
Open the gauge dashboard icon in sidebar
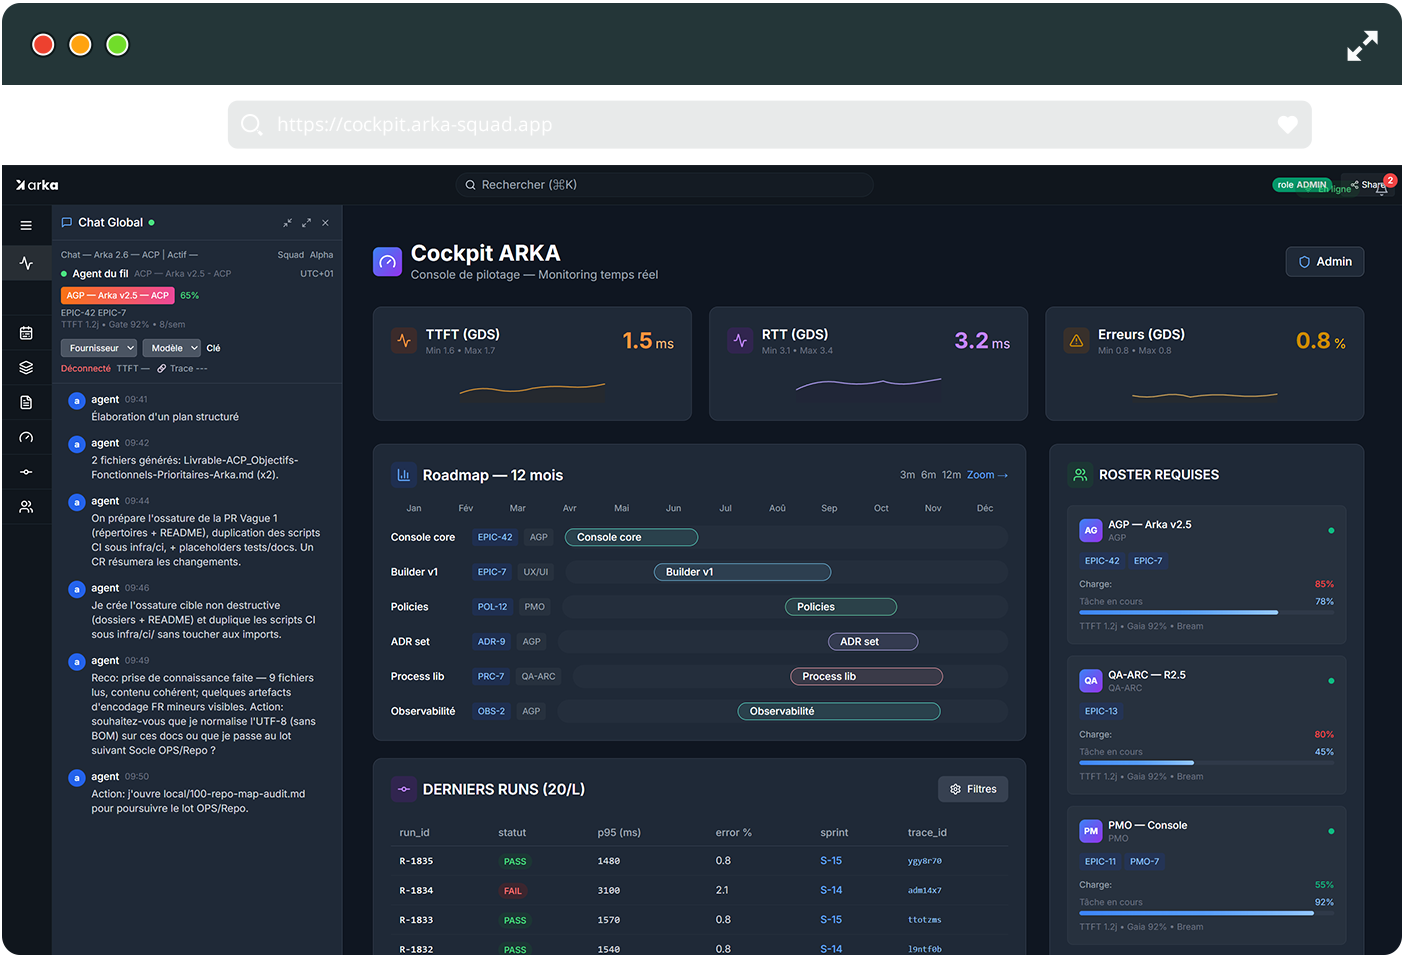[x=26, y=437]
